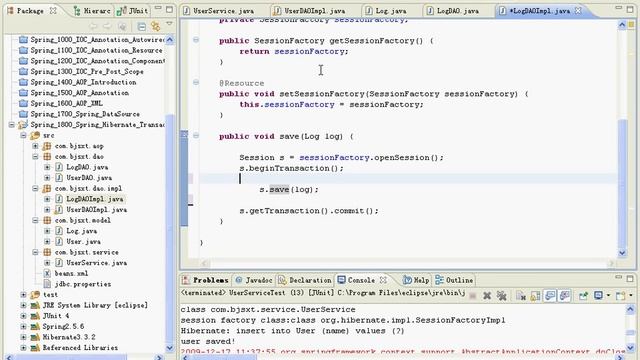
Task: Click the Up-level icon in Package Explorer toolbar
Action: 122,27
